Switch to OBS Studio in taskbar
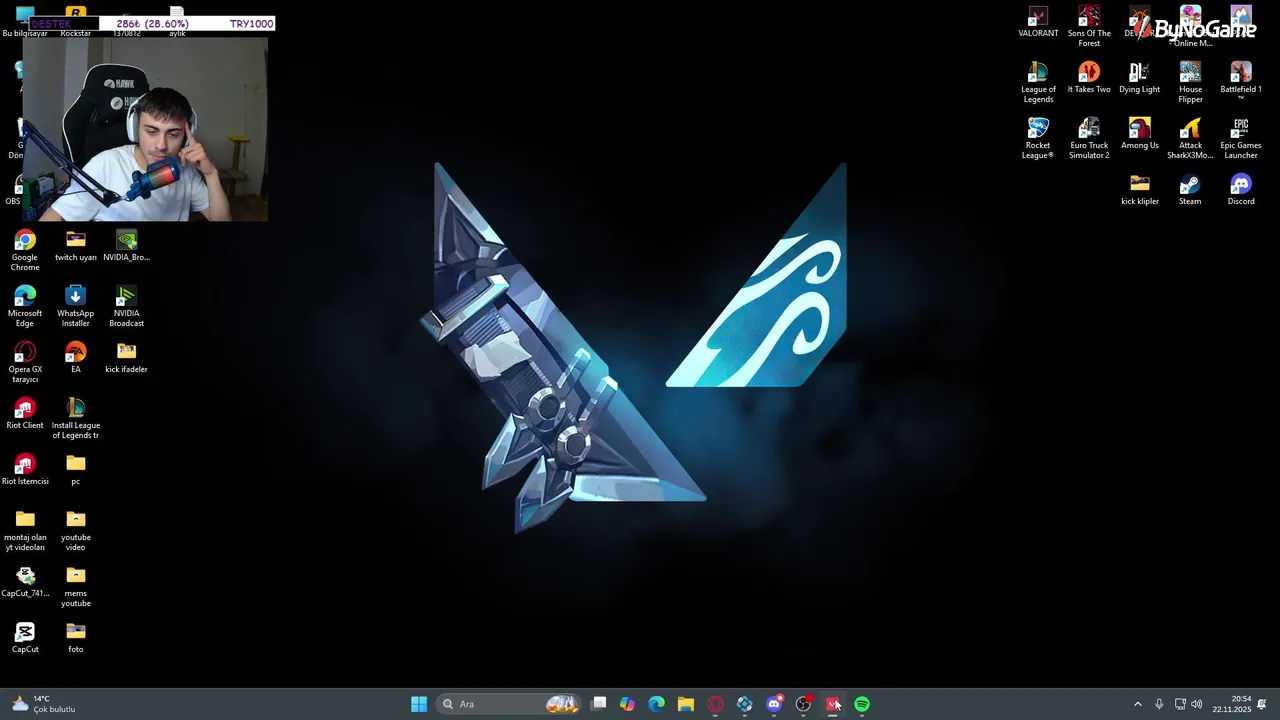 [x=803, y=704]
